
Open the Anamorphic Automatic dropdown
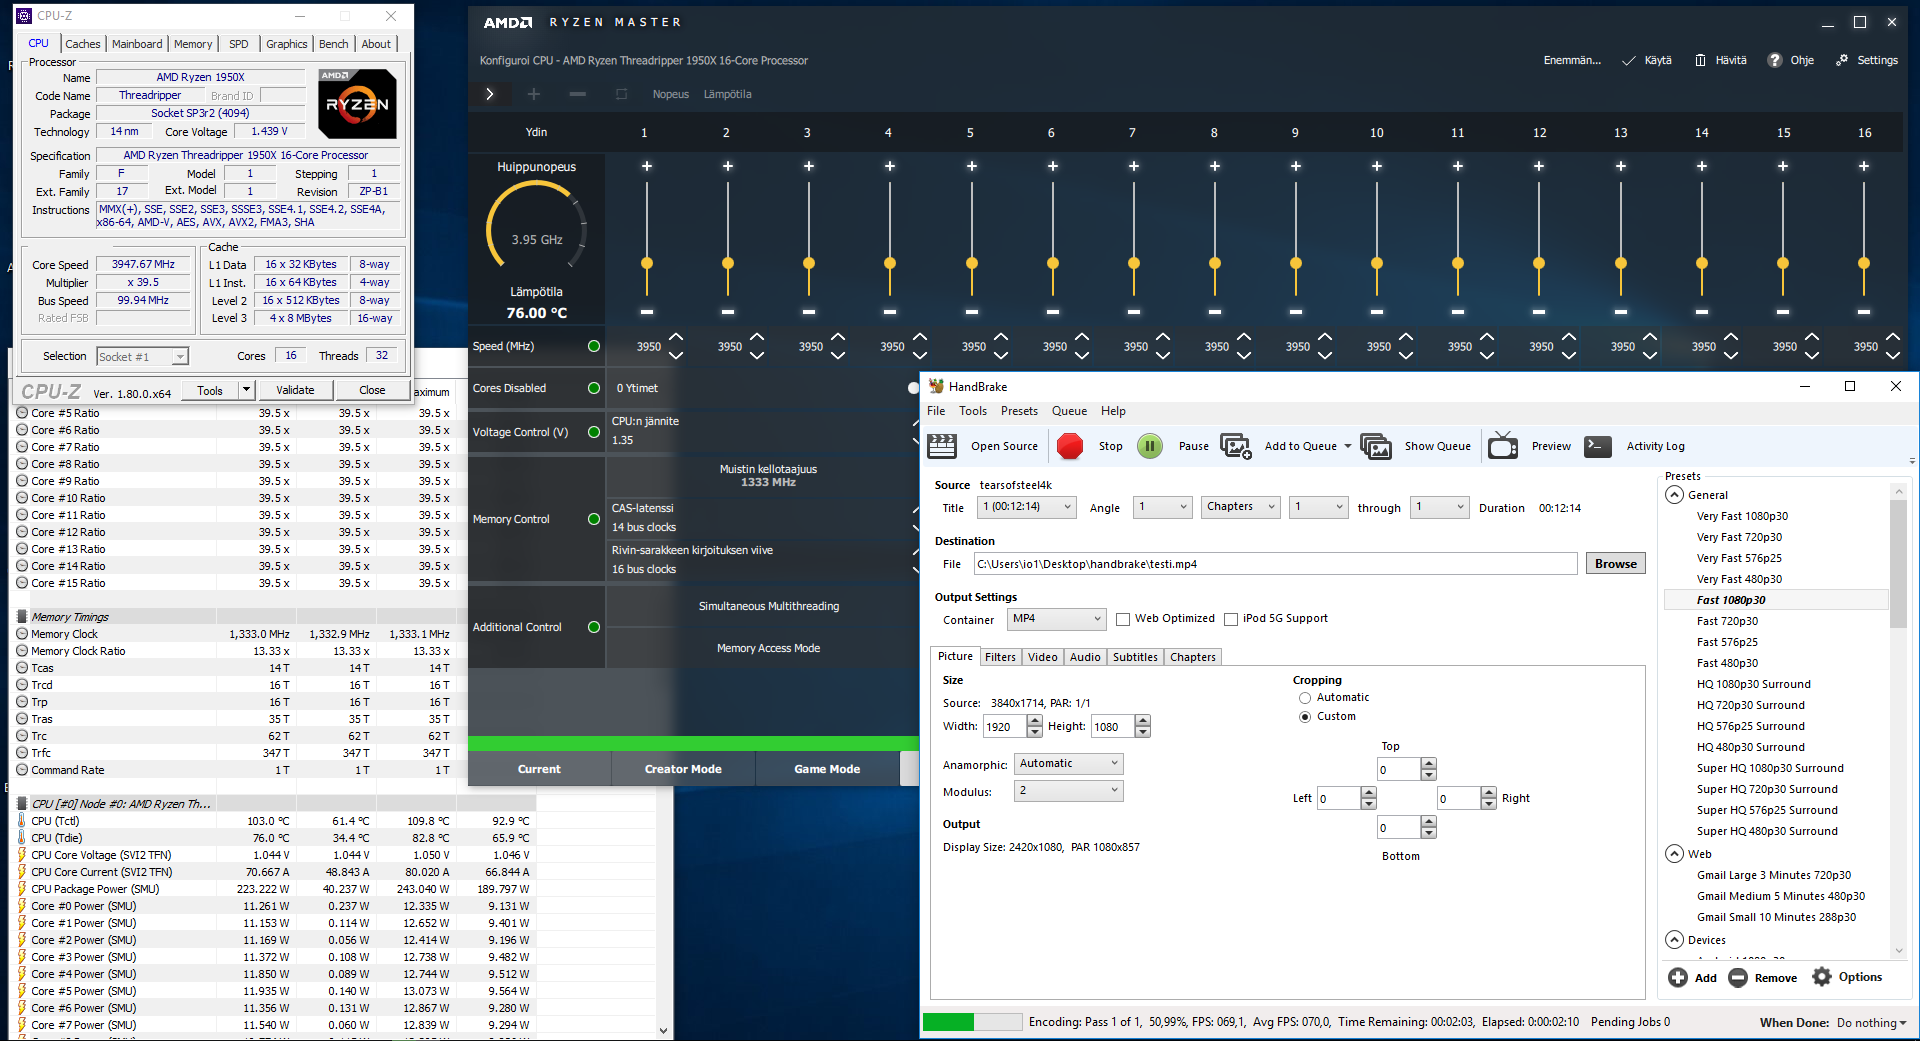(1069, 764)
